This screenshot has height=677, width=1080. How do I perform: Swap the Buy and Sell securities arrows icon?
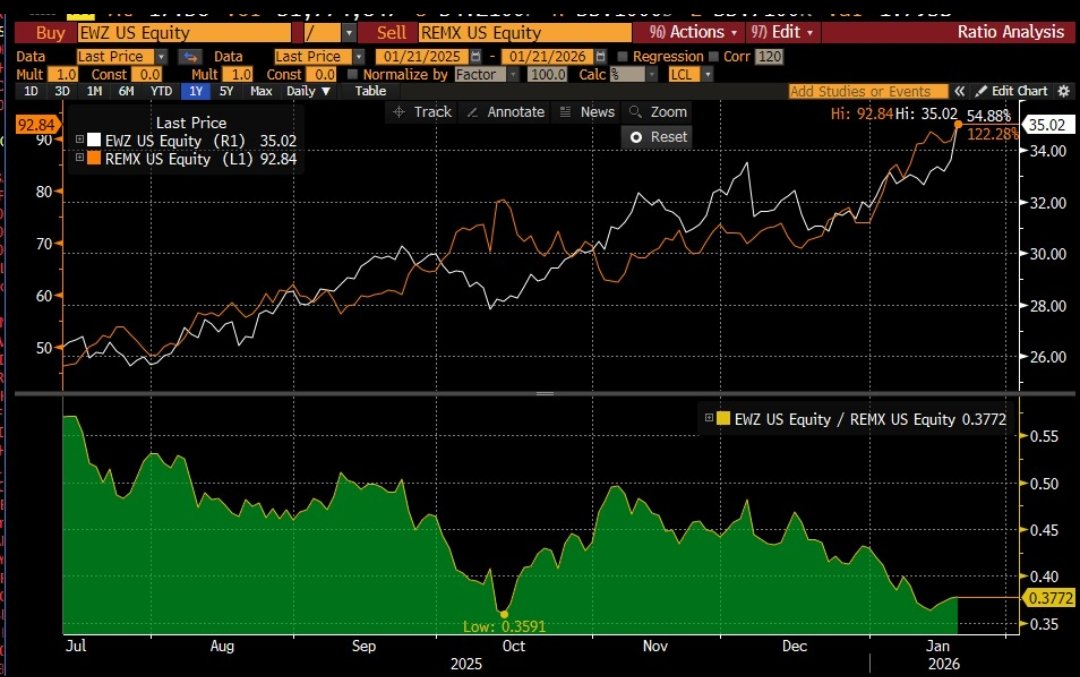pyautogui.click(x=190, y=56)
